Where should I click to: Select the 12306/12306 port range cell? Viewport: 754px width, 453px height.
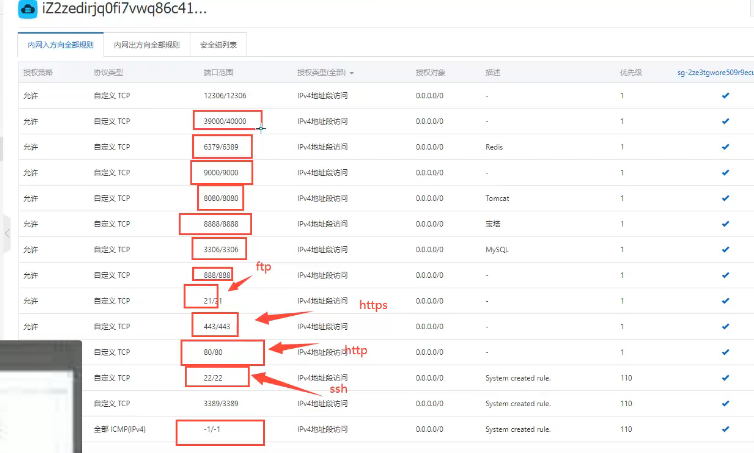click(225, 96)
